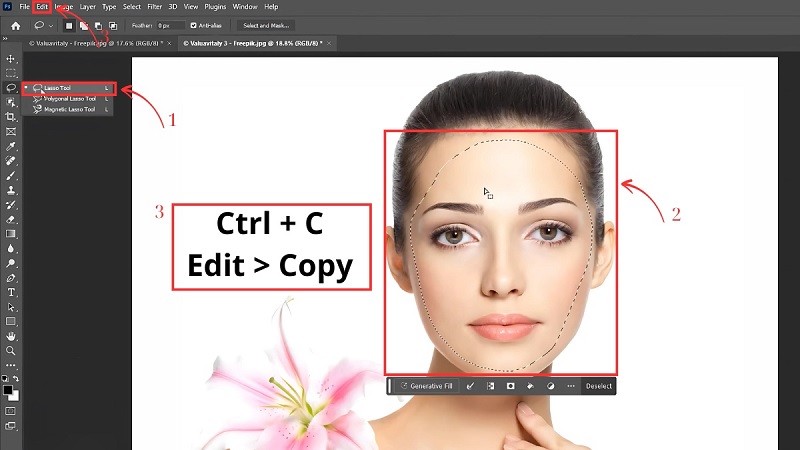Select the Eraser tool
Screen dimensions: 800x450
point(11,219)
